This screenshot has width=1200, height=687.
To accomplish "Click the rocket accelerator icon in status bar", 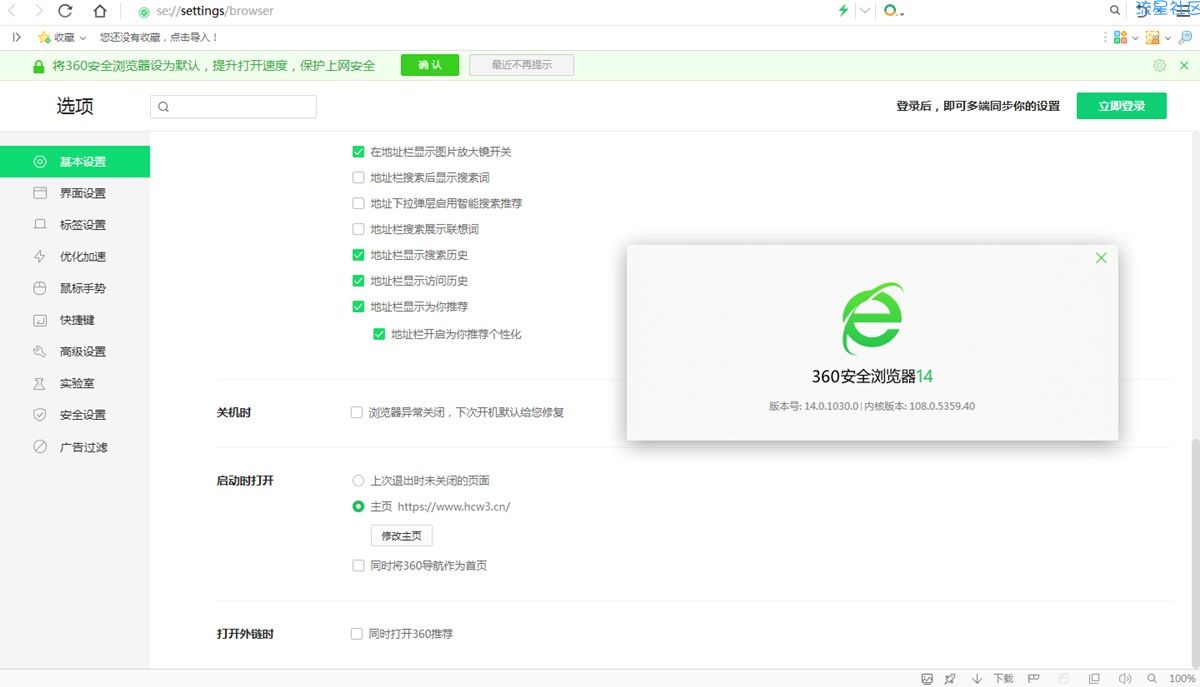I will [950, 678].
